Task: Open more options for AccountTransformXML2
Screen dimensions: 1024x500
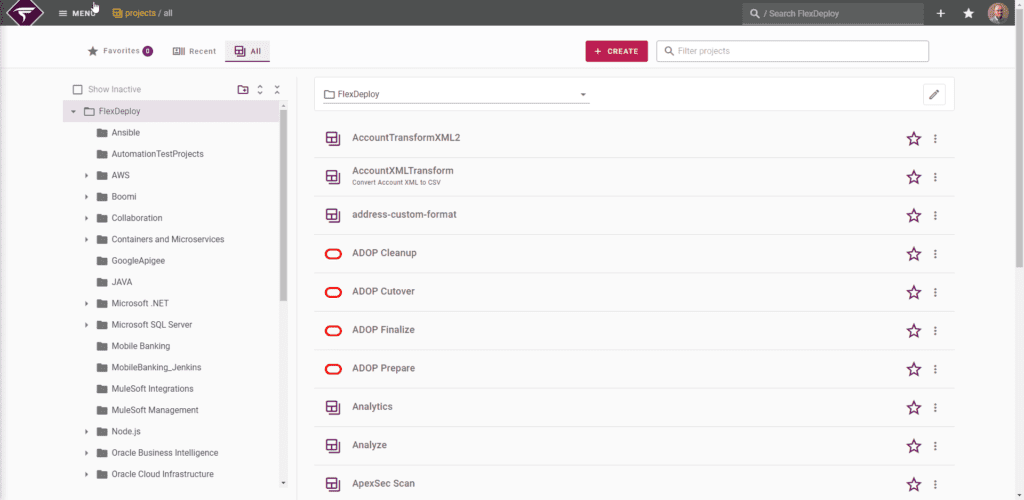Action: point(935,138)
